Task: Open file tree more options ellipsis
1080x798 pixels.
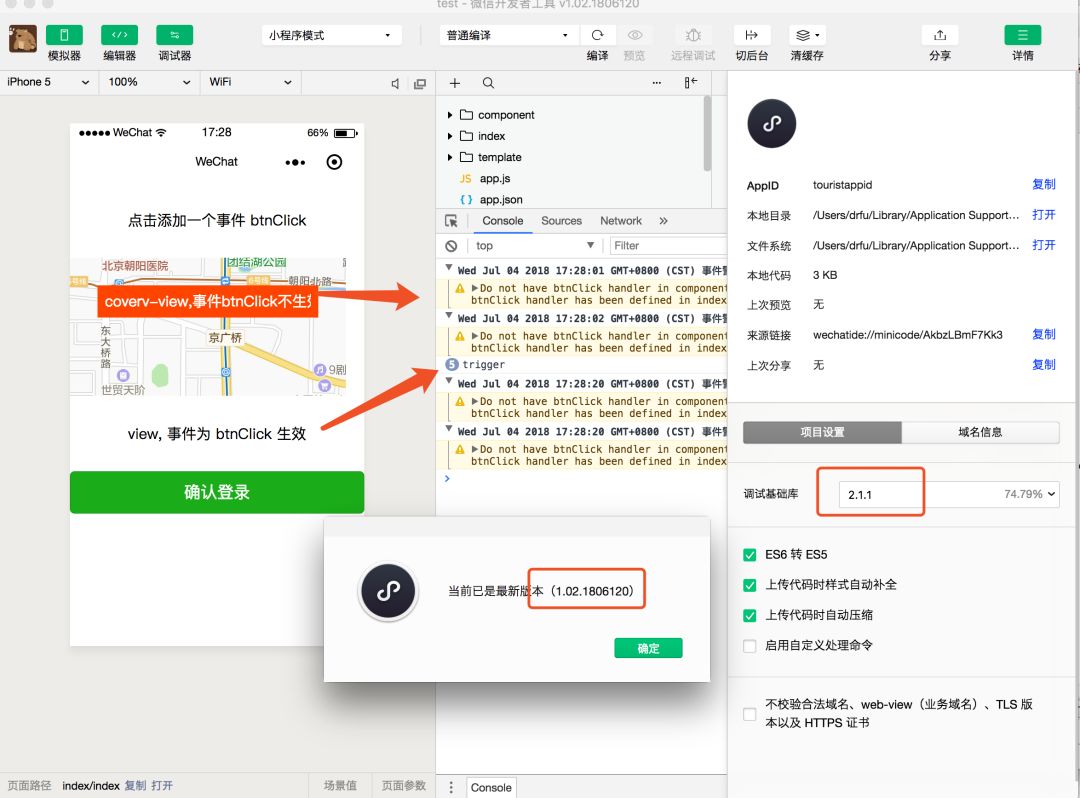Action: (656, 83)
